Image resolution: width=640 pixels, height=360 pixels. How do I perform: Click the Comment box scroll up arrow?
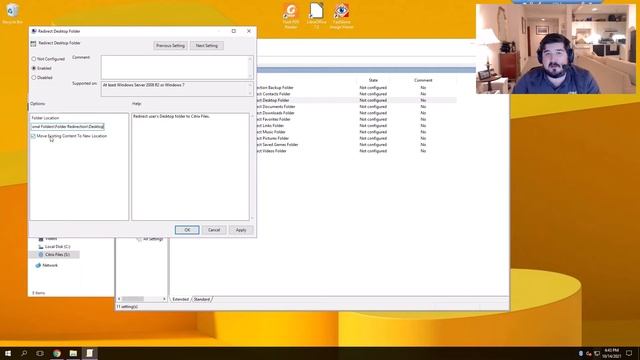coord(251,59)
